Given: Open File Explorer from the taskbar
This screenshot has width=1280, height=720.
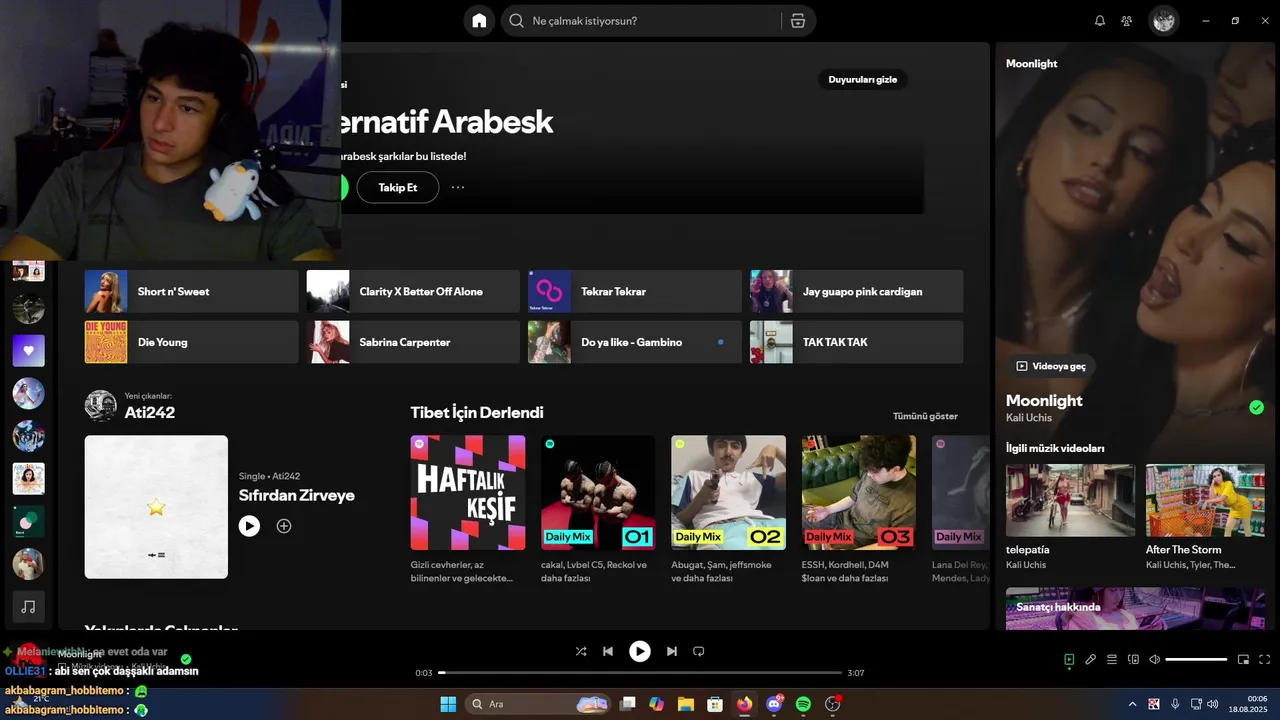Looking at the screenshot, I should click(686, 704).
